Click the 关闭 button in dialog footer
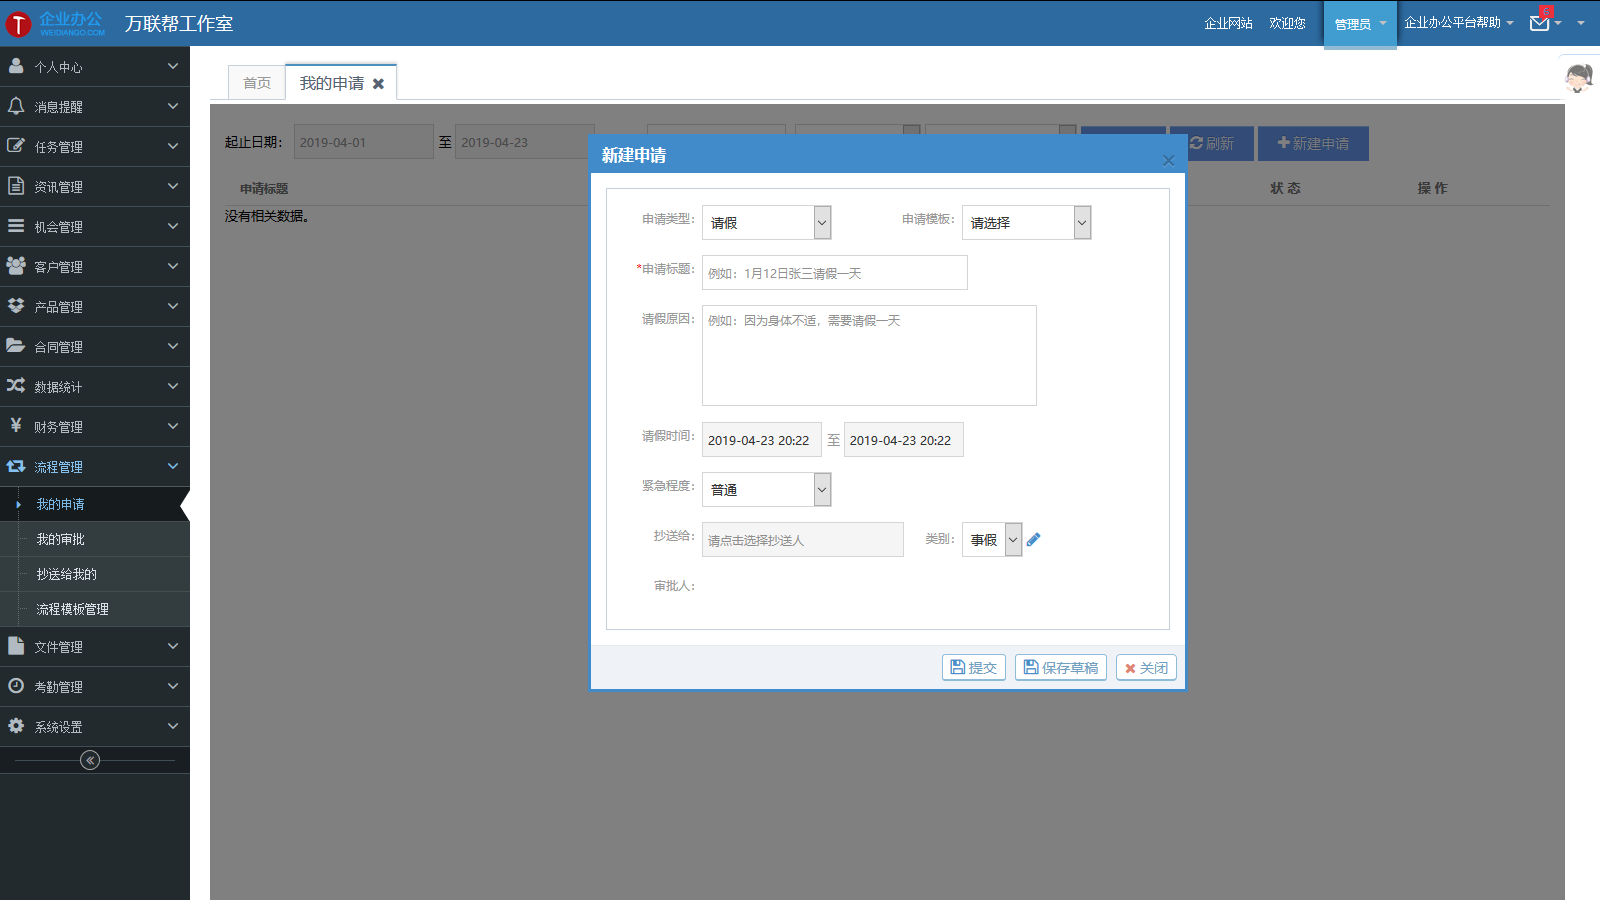Viewport: 1600px width, 900px height. [x=1146, y=667]
